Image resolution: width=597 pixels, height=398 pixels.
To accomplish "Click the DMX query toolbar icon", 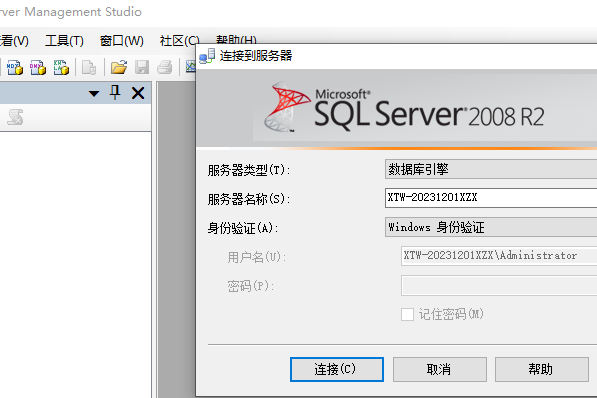I will (38, 68).
